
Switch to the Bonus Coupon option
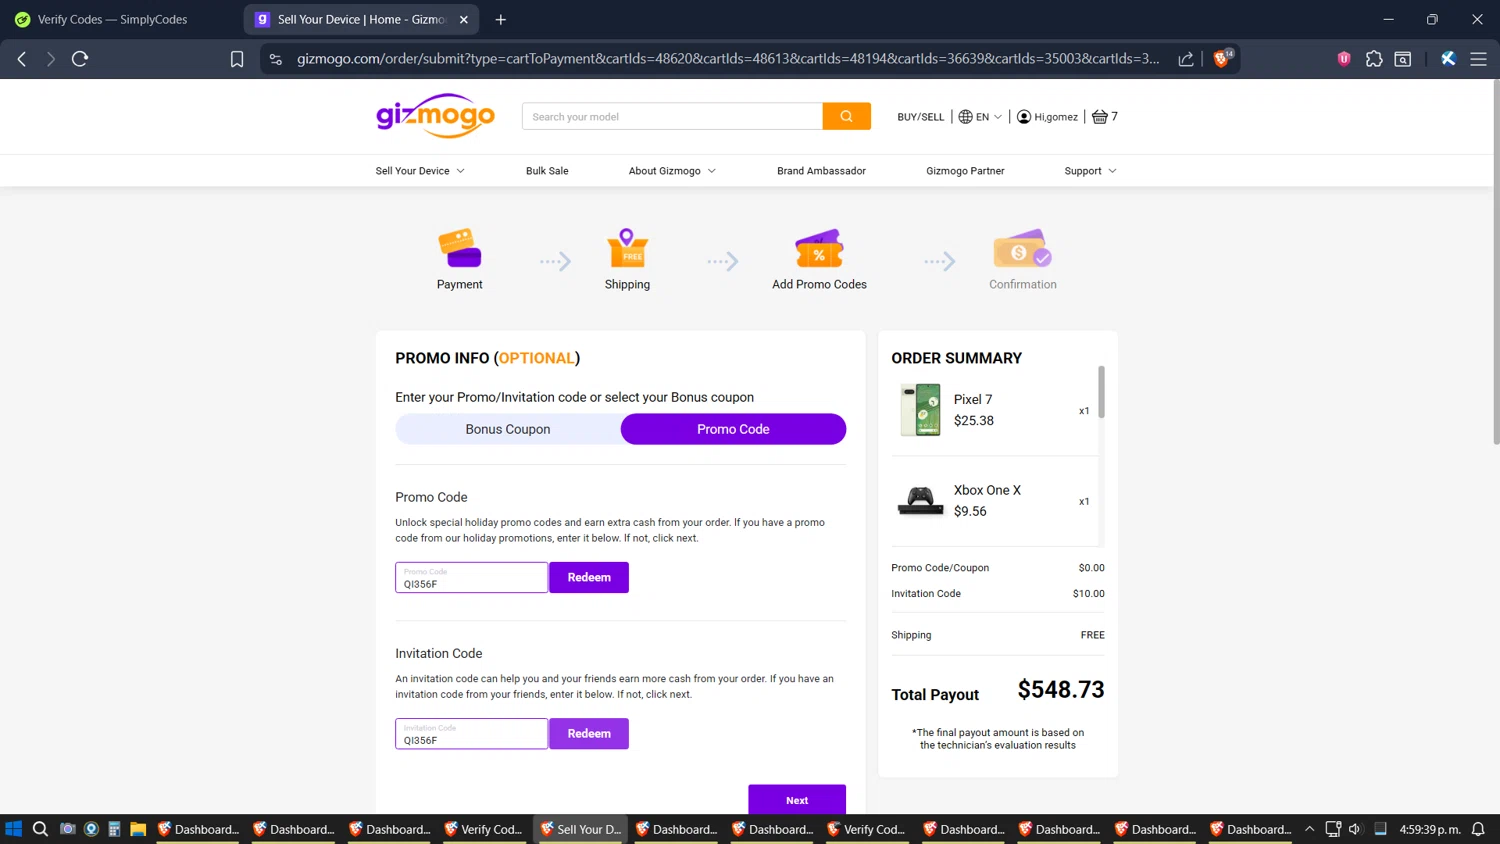(508, 429)
